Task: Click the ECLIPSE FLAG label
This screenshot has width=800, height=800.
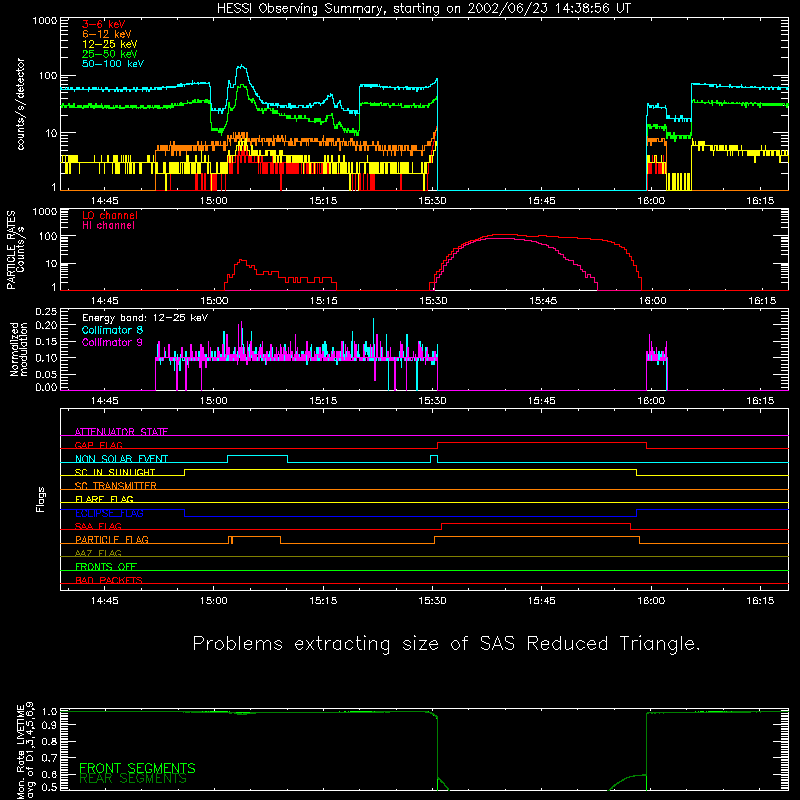Action: coord(109,513)
